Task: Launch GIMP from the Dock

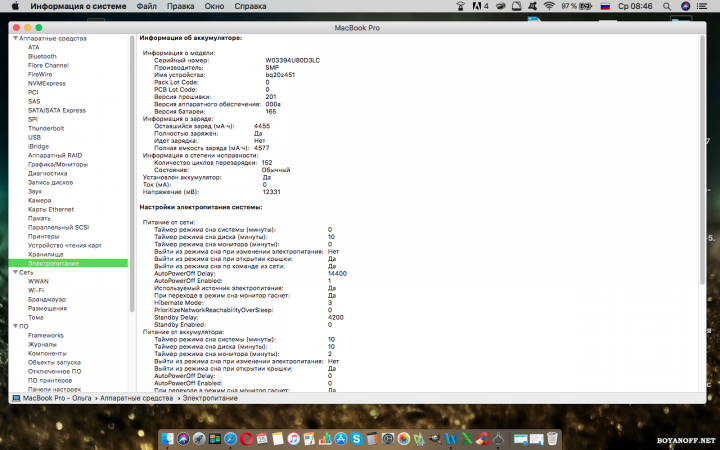Action: (435, 439)
